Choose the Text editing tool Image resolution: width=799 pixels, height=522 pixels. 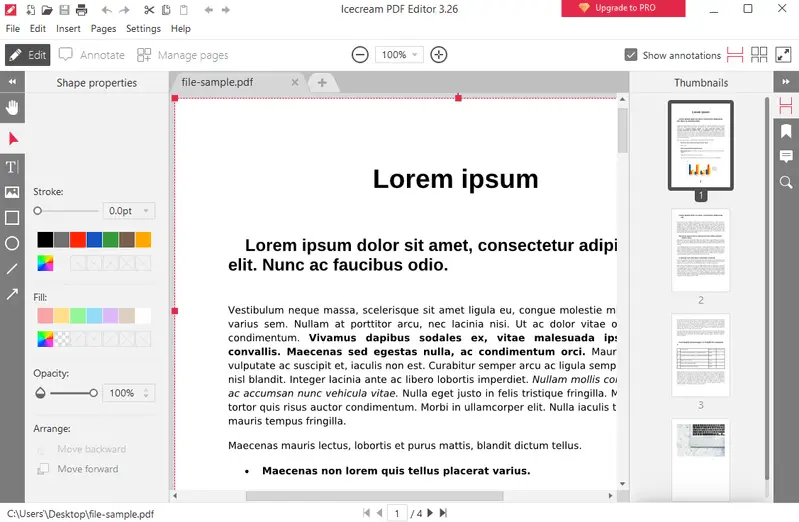click(x=12, y=167)
